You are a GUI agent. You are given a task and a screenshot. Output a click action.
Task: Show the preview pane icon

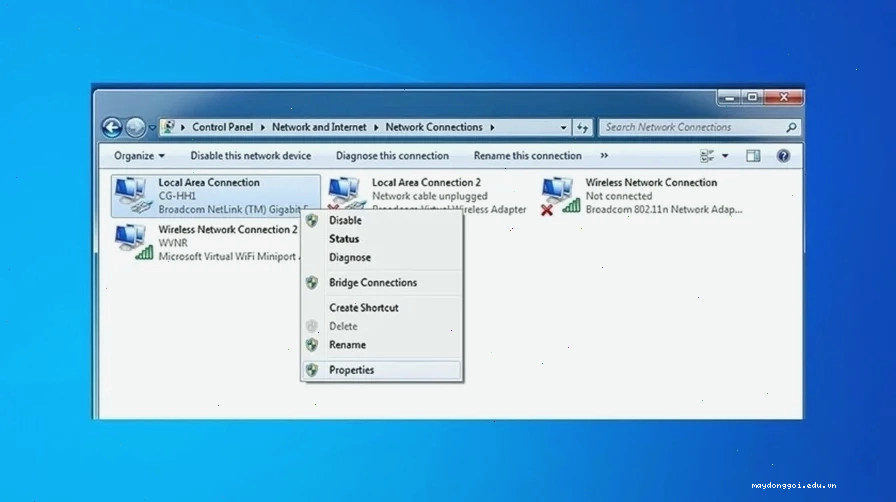(x=753, y=156)
